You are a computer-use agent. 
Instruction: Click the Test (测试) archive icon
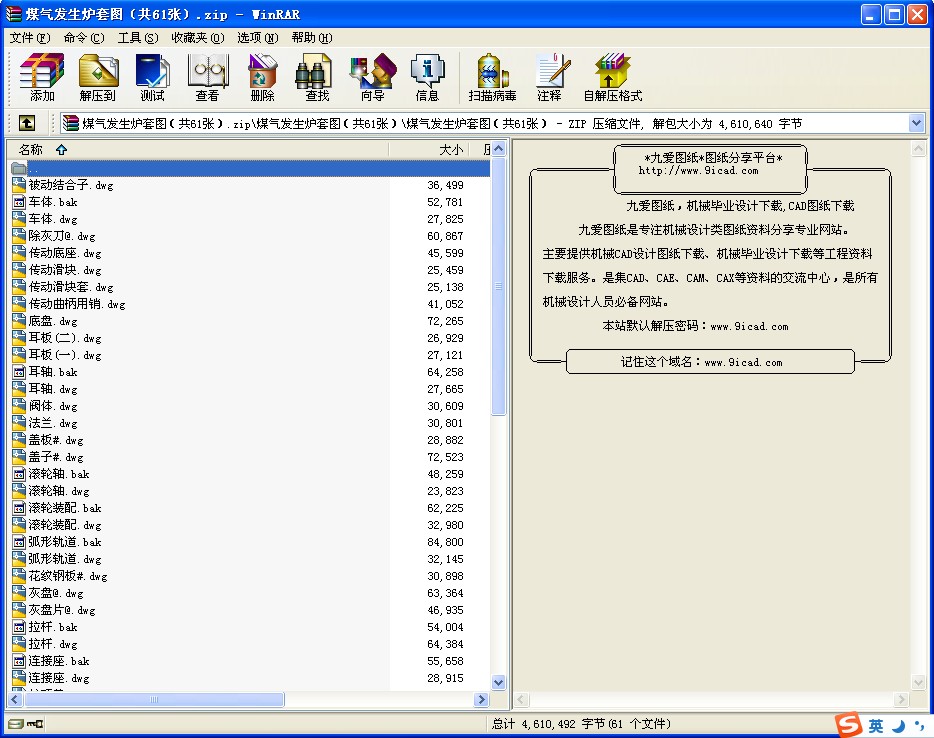[x=152, y=78]
